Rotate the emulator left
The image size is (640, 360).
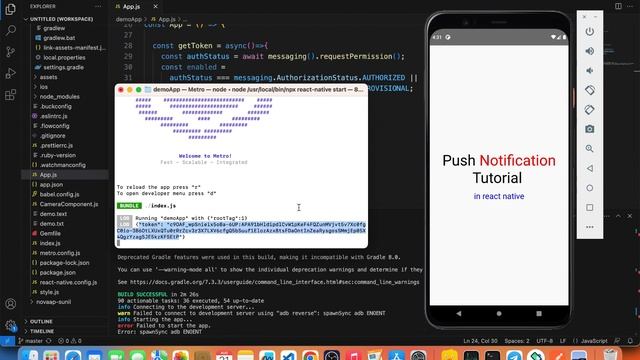pyautogui.click(x=589, y=90)
